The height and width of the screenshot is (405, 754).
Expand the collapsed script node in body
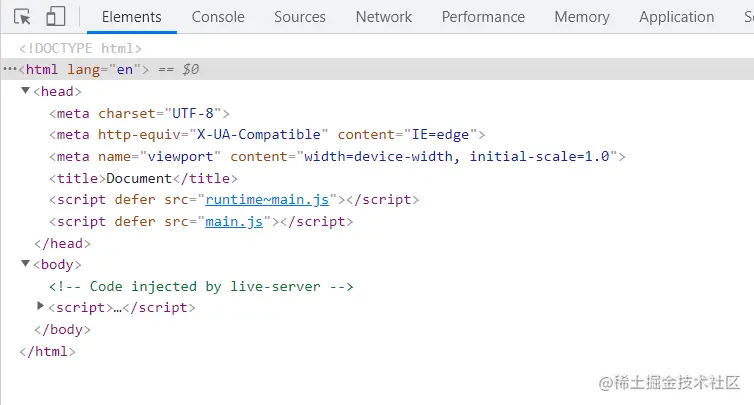coord(41,306)
